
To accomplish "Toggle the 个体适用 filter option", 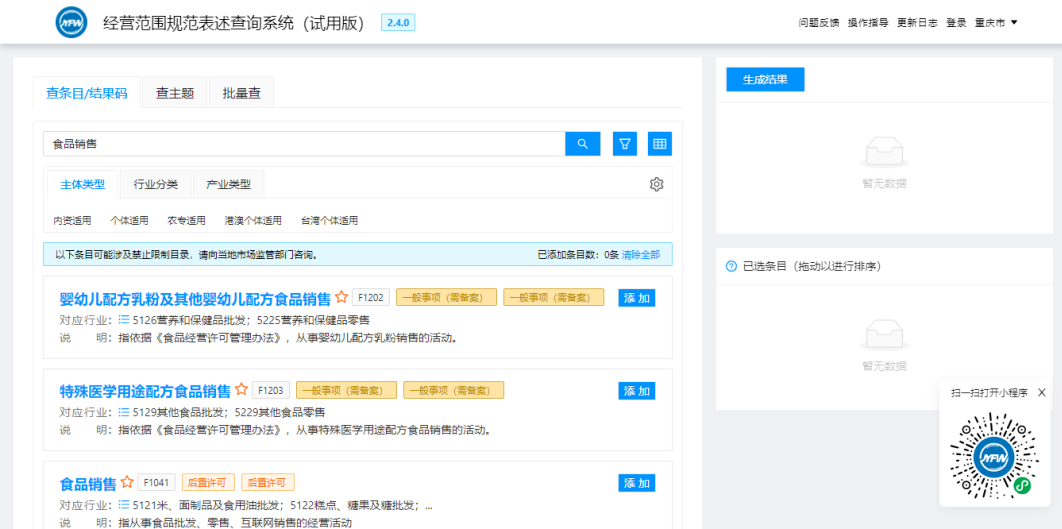I will (x=129, y=220).
